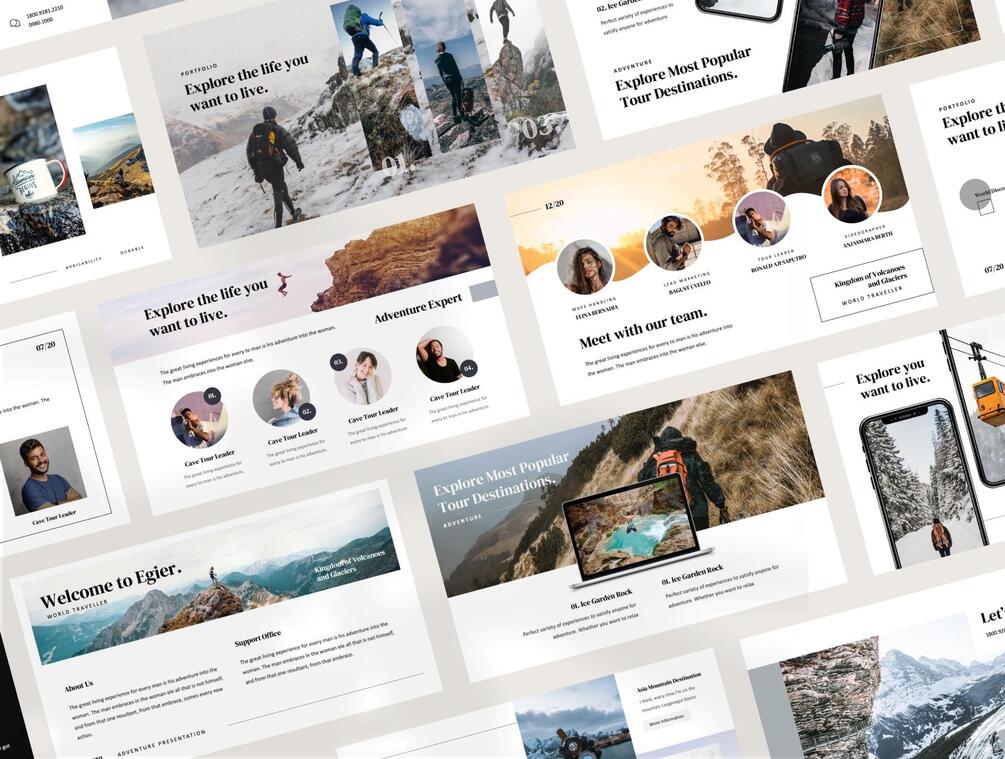
Task: Click the large '03' number on snowy slide
Action: coord(534,128)
